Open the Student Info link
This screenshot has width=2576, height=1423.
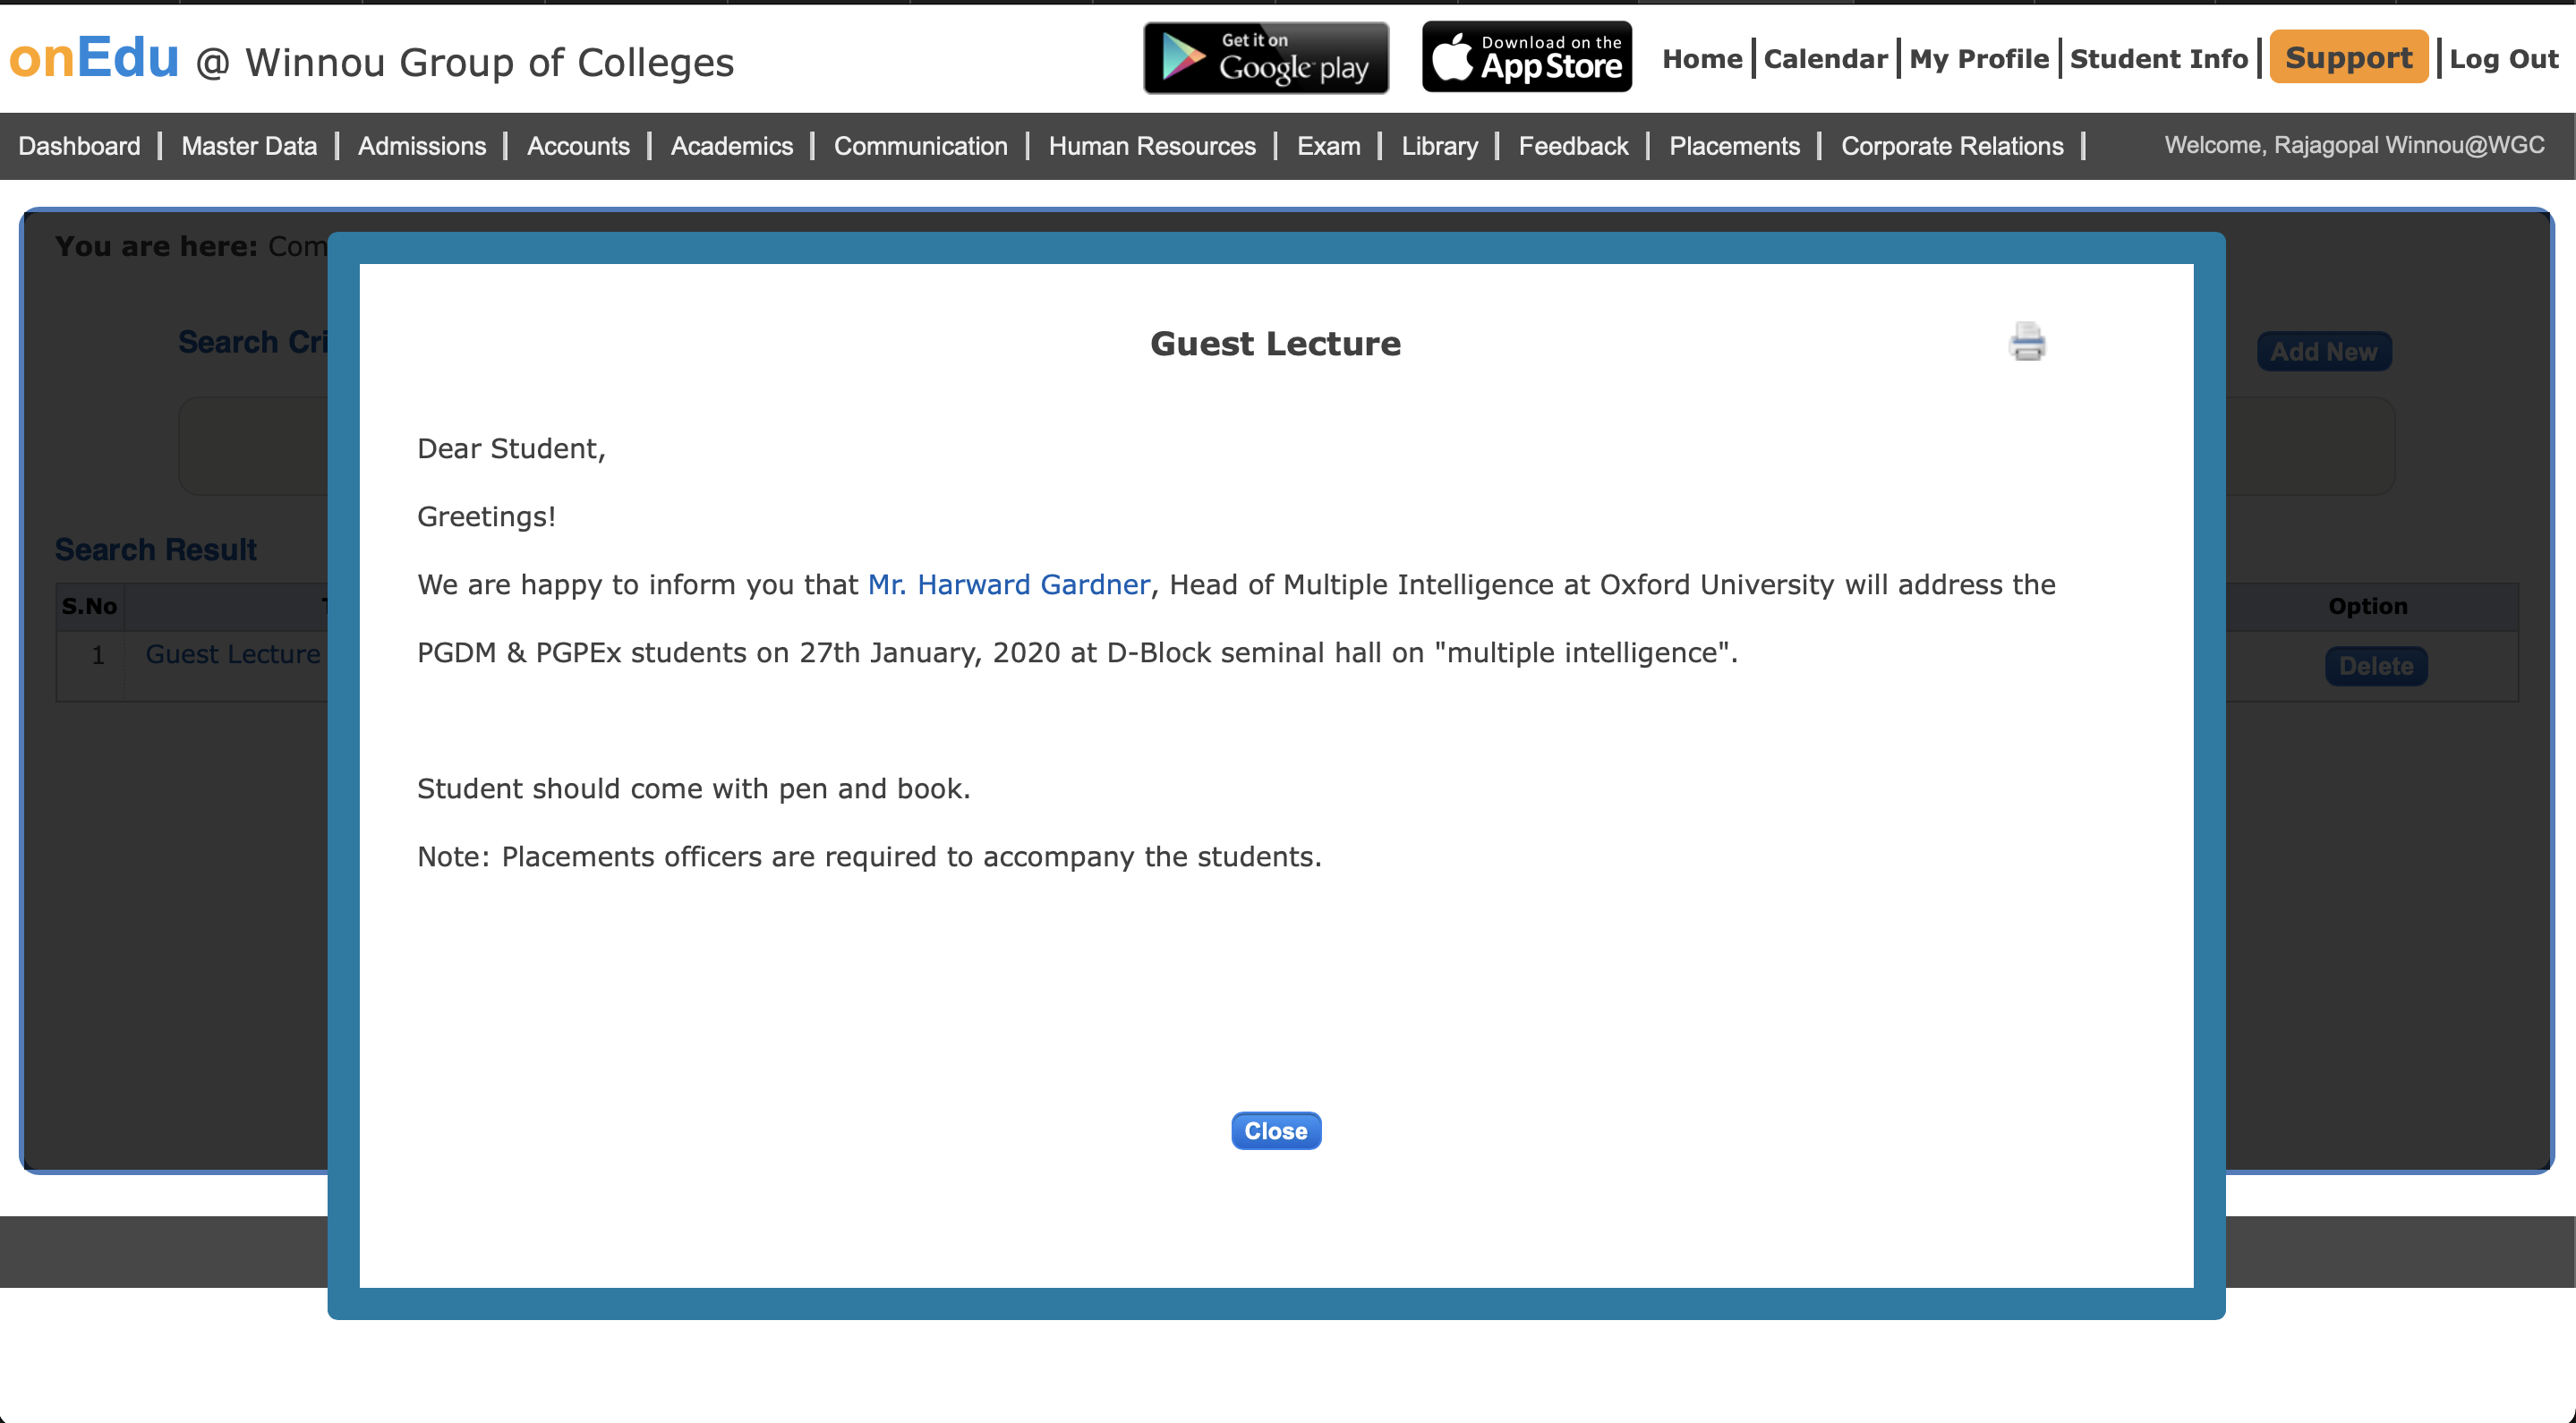pos(2158,59)
